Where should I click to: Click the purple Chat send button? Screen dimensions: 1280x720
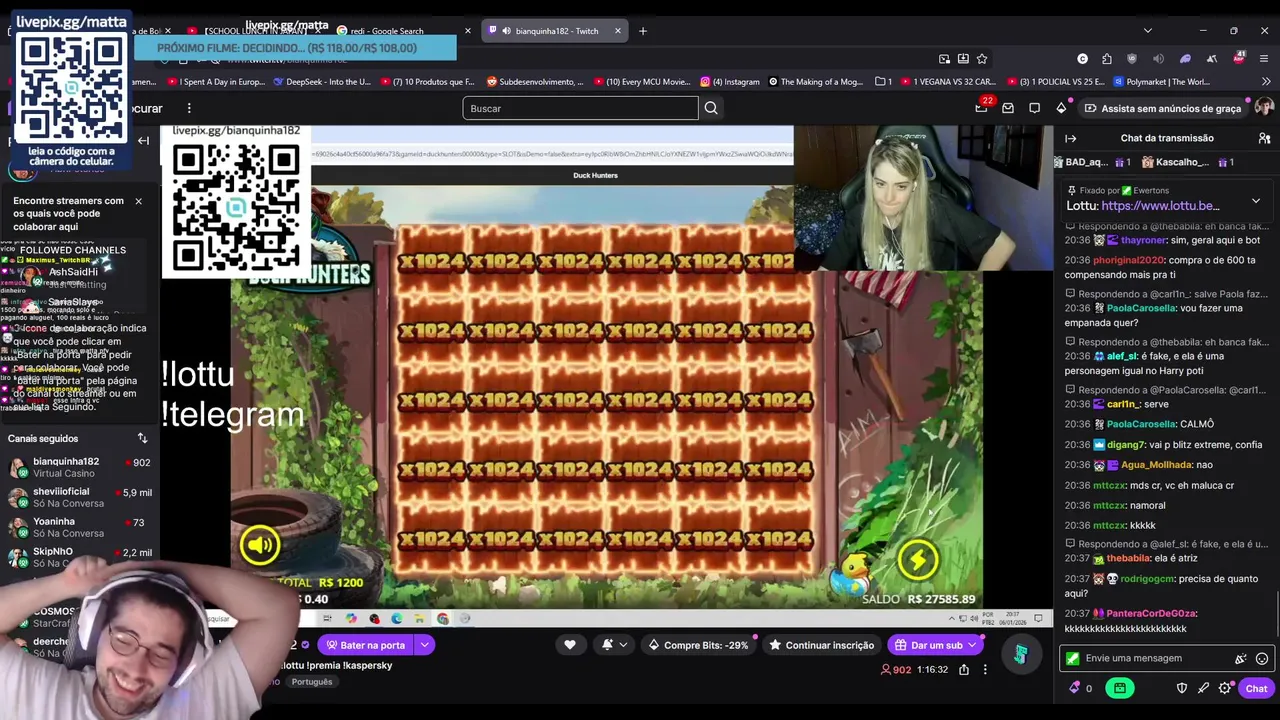coord(1256,688)
